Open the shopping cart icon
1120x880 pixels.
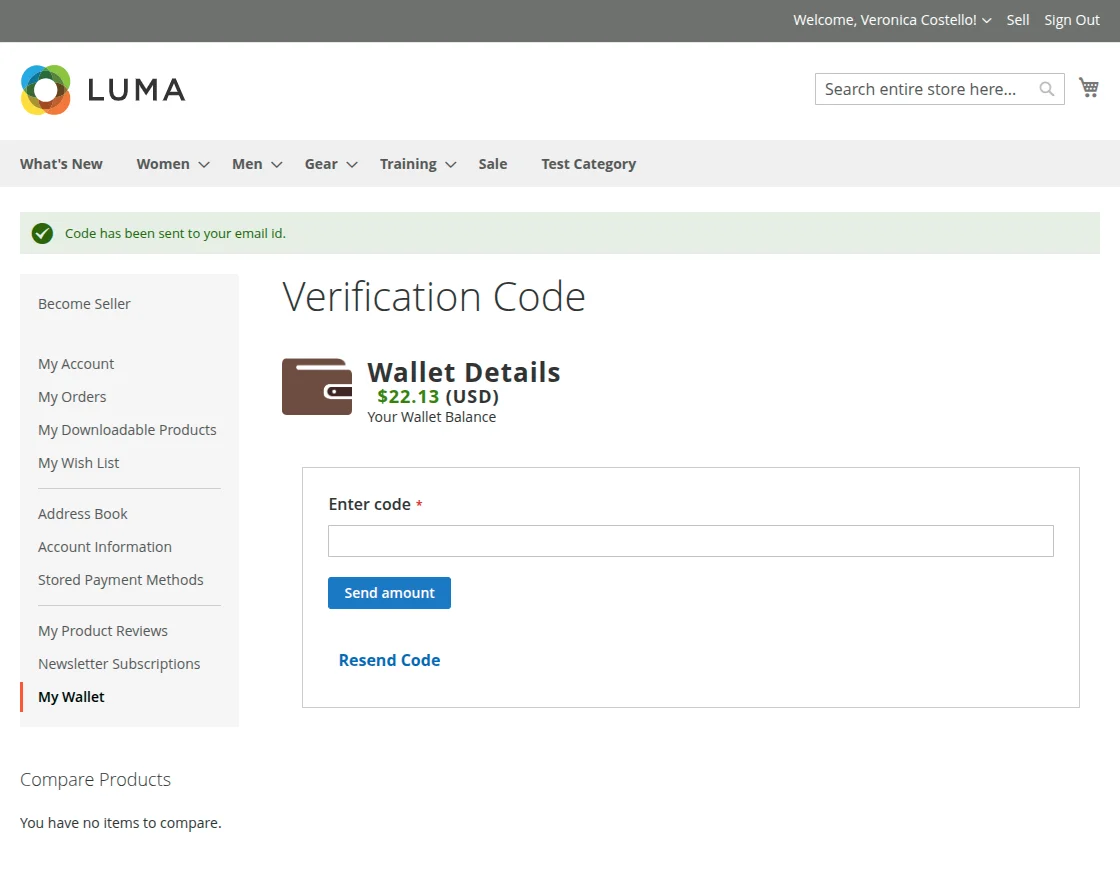click(1089, 87)
